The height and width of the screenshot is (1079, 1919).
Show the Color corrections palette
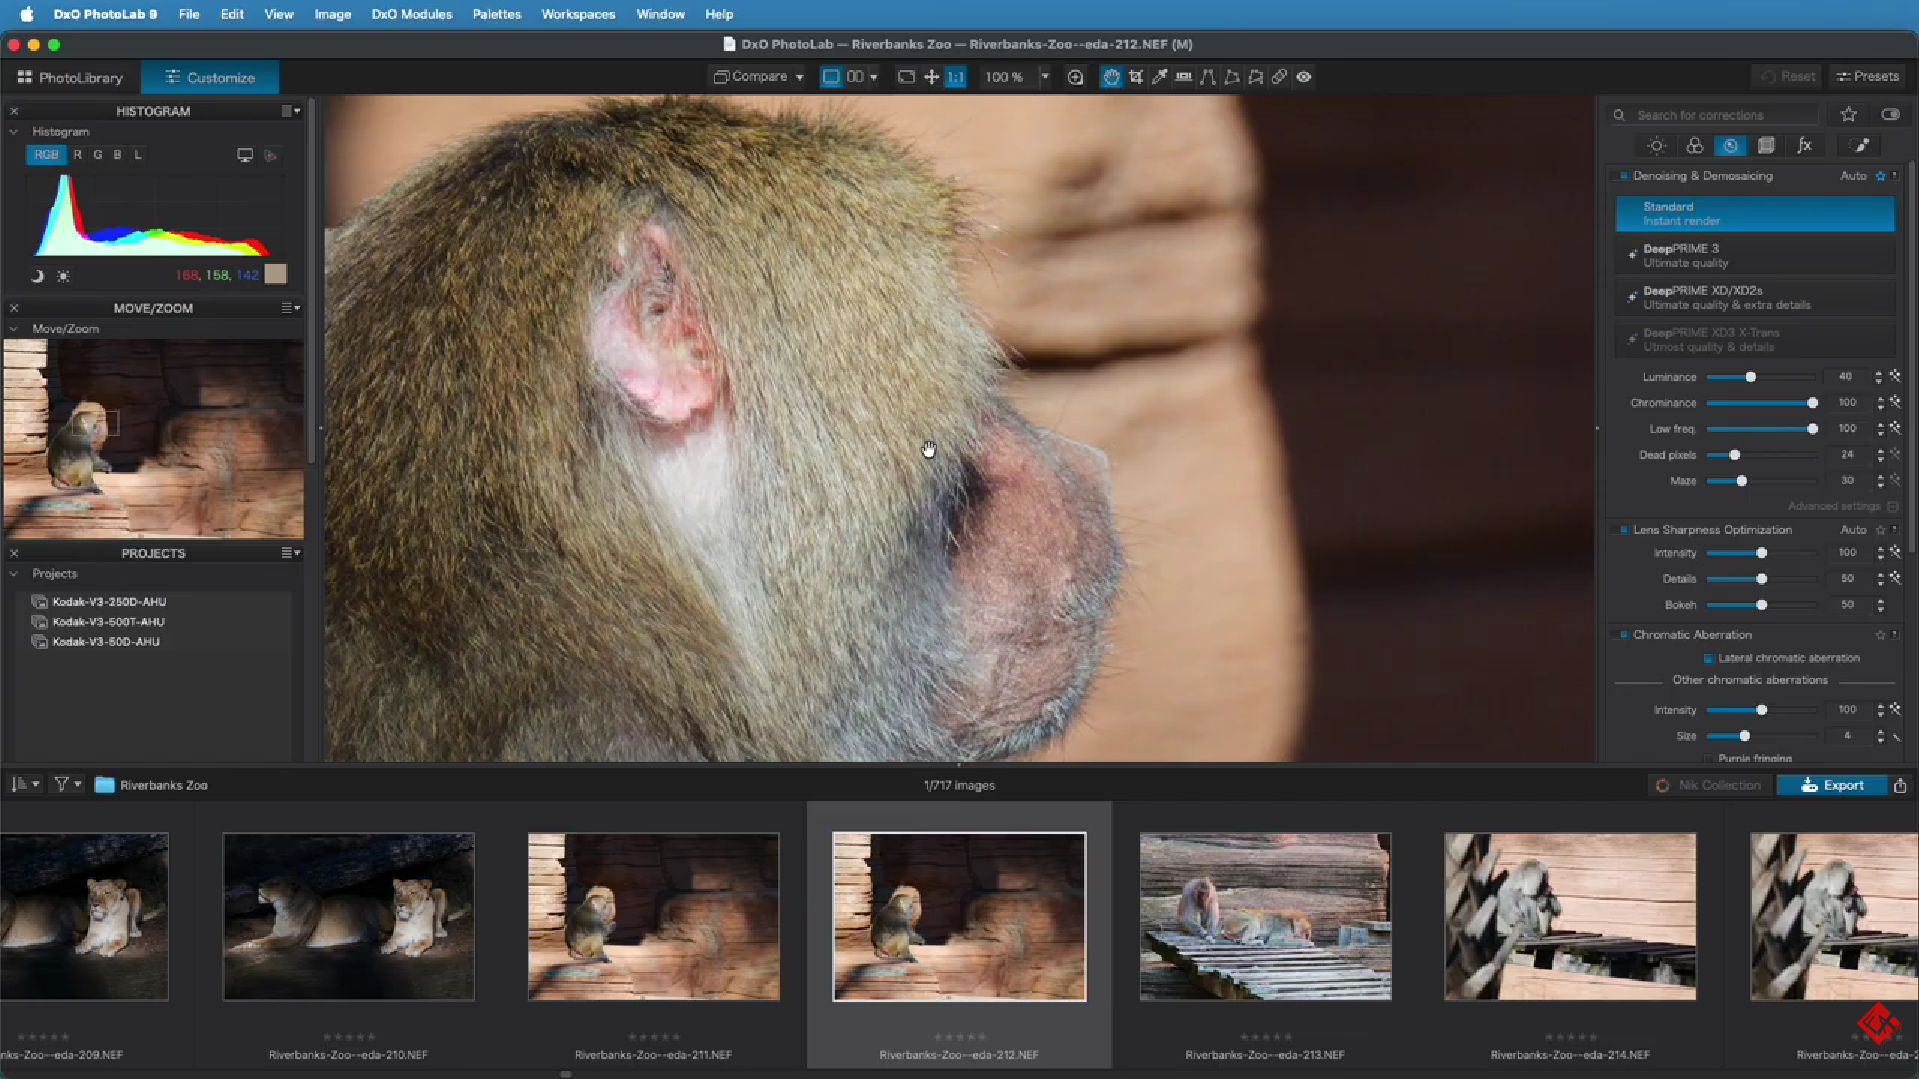click(1694, 146)
